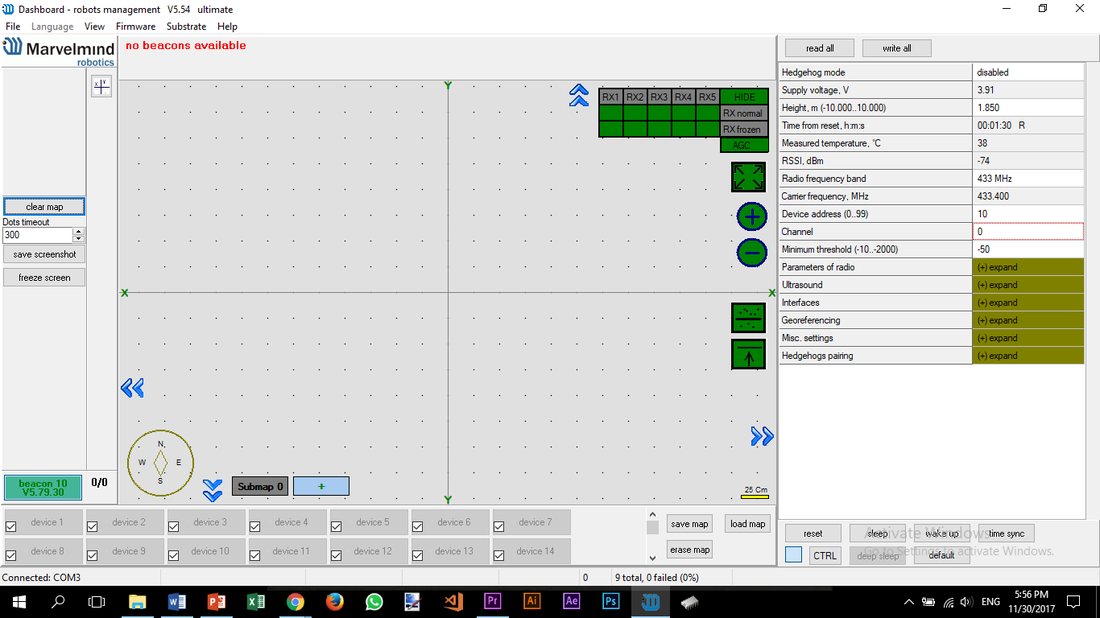Increase Dots timeout with stepper
Screen dimensions: 1100x618
coord(79,231)
